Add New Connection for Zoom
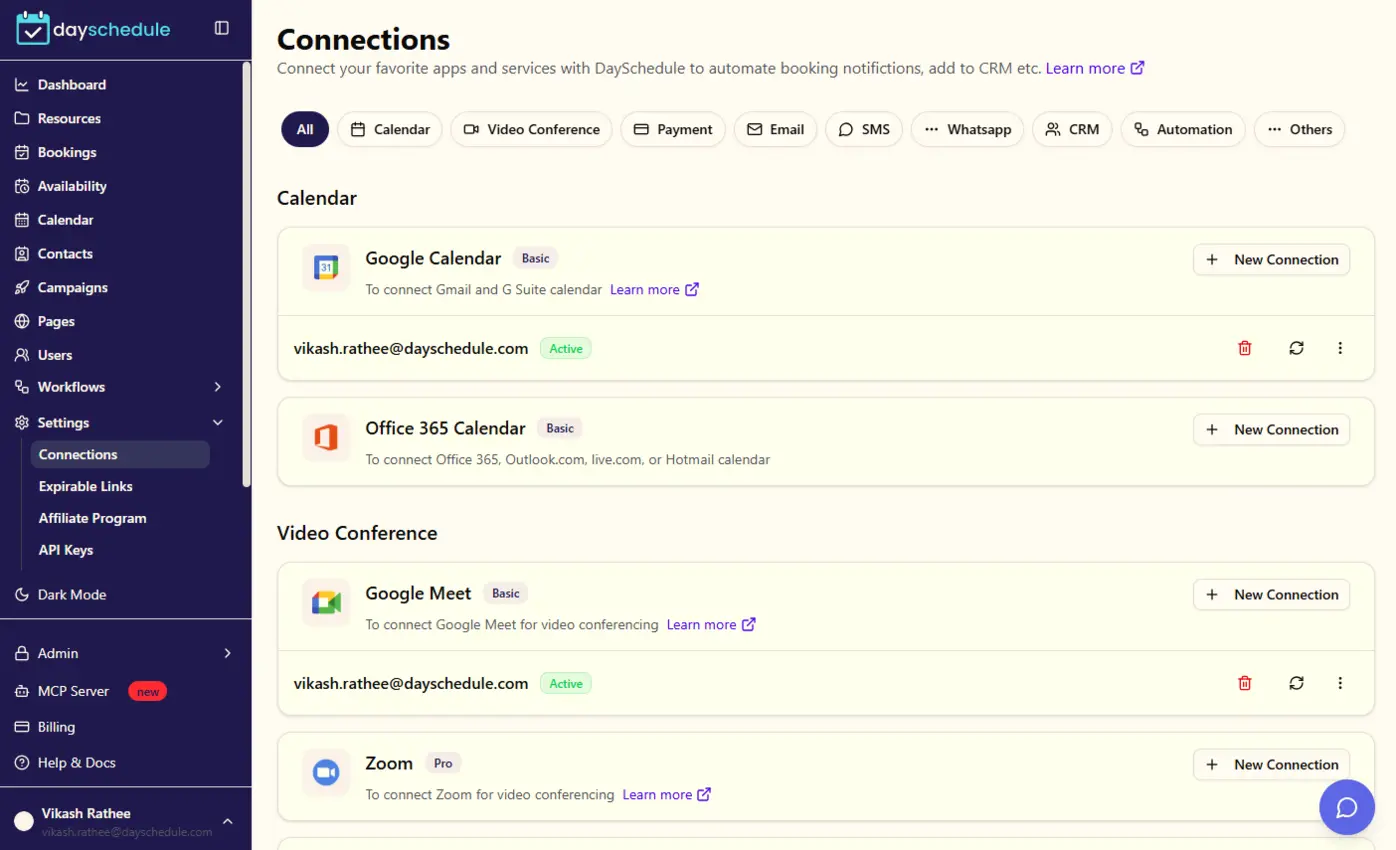 click(x=1271, y=764)
